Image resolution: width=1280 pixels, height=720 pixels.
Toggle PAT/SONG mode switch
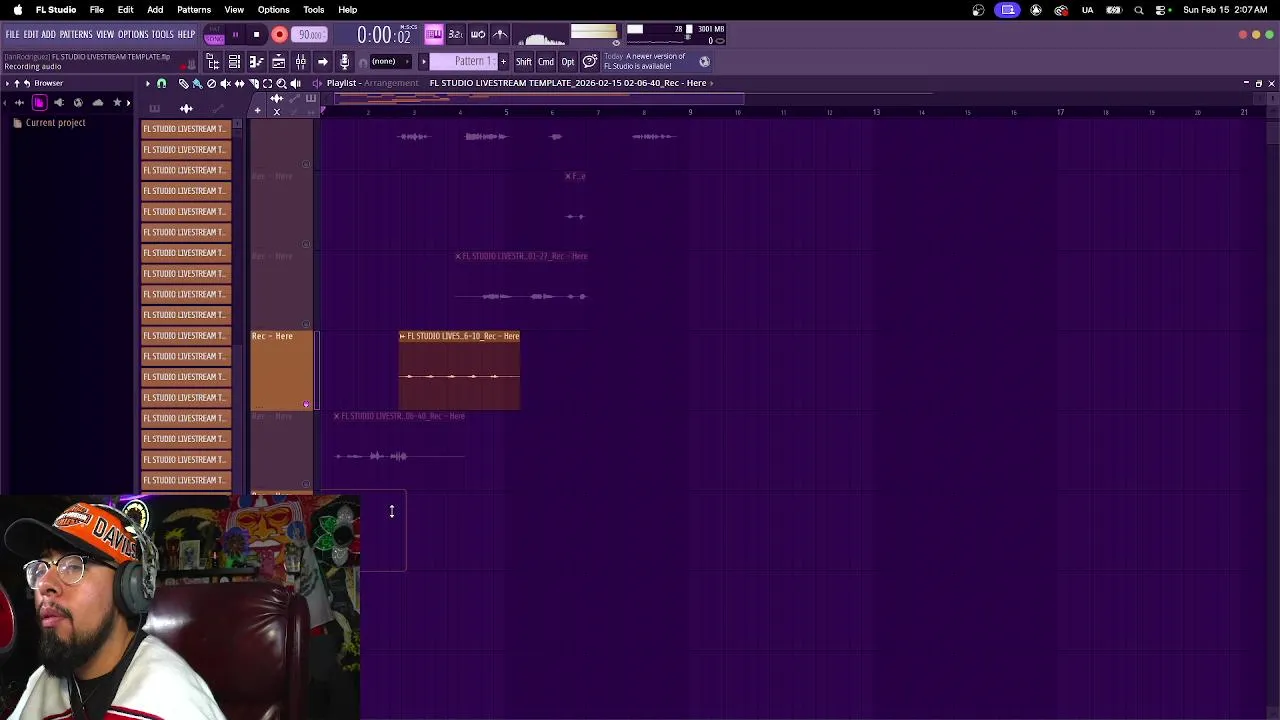point(214,34)
